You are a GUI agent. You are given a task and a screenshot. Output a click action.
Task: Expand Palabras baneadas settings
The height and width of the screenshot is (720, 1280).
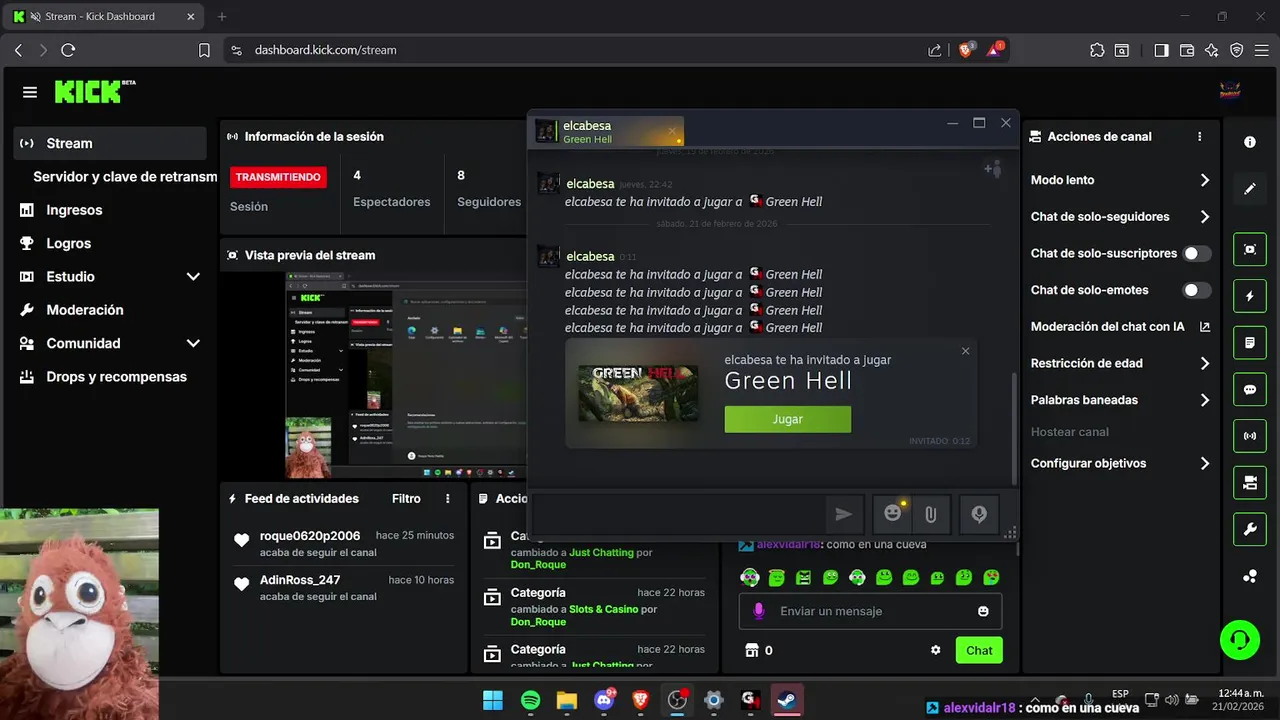[x=1204, y=400]
